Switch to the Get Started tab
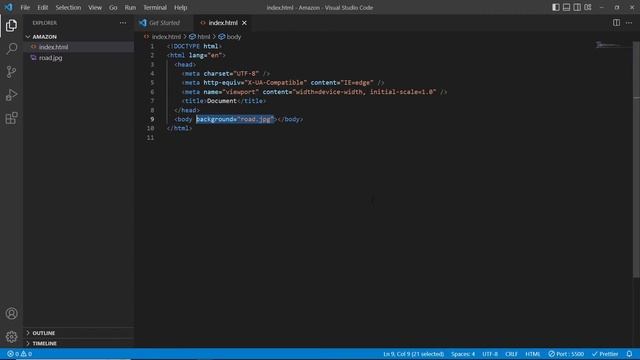 164,23
